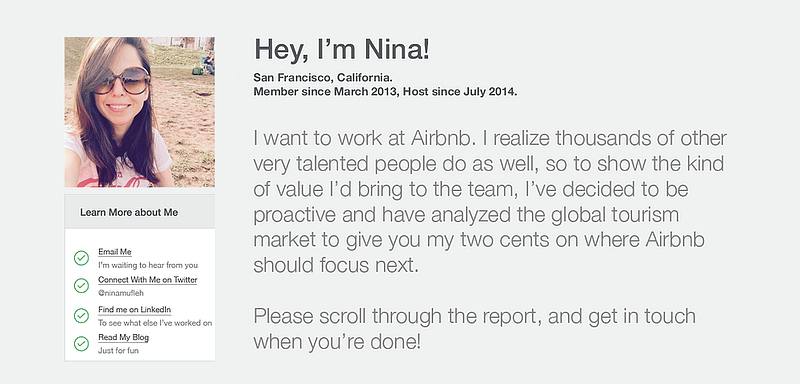
Task: Click the Member since March 2013 line
Action: (385, 92)
